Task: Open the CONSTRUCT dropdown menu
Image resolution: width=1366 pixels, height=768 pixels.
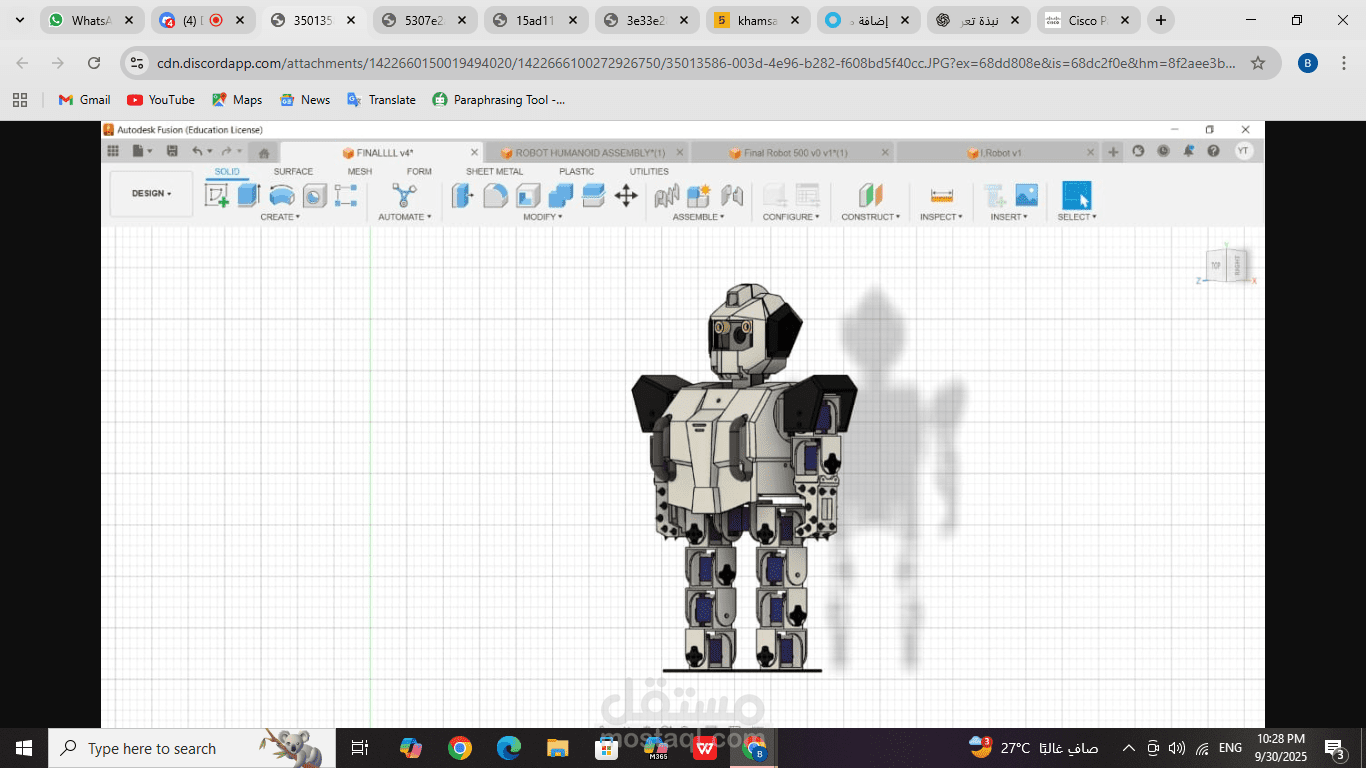Action: pos(870,217)
